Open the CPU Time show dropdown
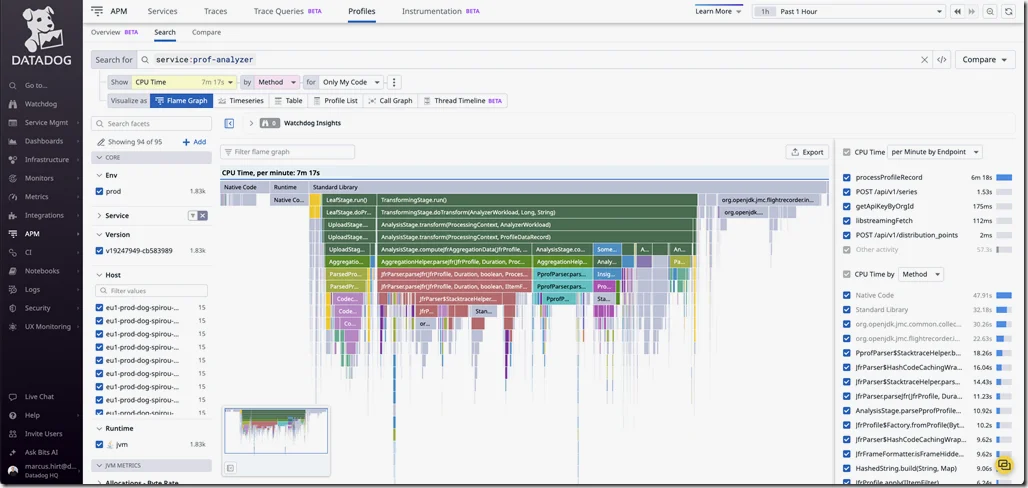This screenshot has height=488, width=1028. coord(185,82)
